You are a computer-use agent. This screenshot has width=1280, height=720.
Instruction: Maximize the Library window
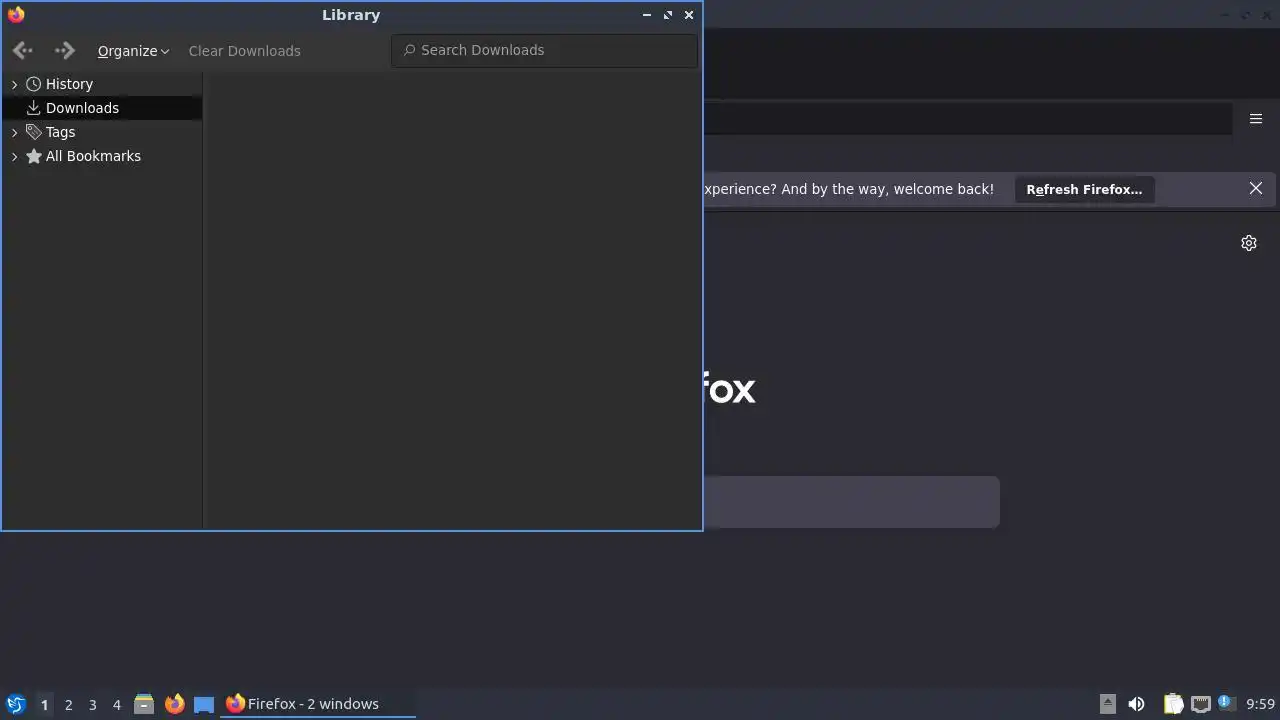[668, 15]
